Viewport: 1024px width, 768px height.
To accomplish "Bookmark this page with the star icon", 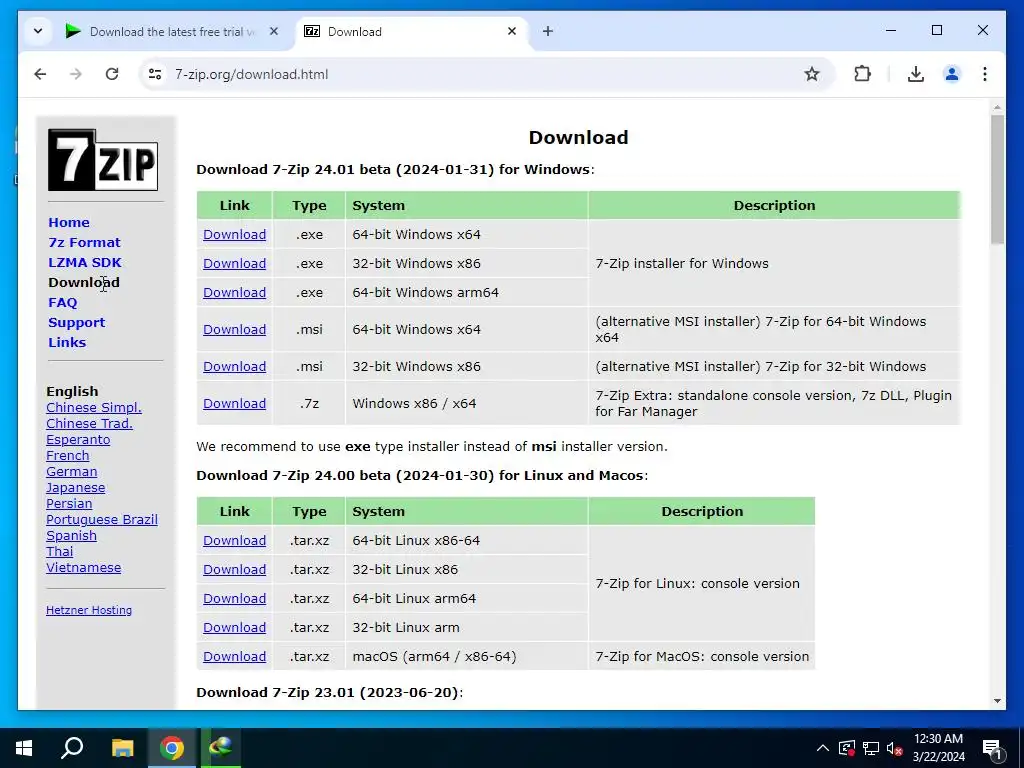I will (812, 74).
